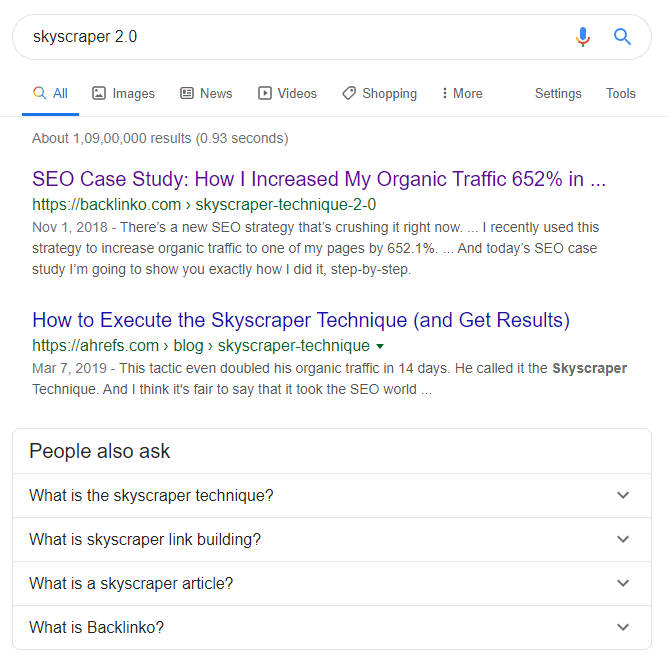The image size is (668, 651).
Task: Click the microphone voice search icon
Action: pos(583,37)
